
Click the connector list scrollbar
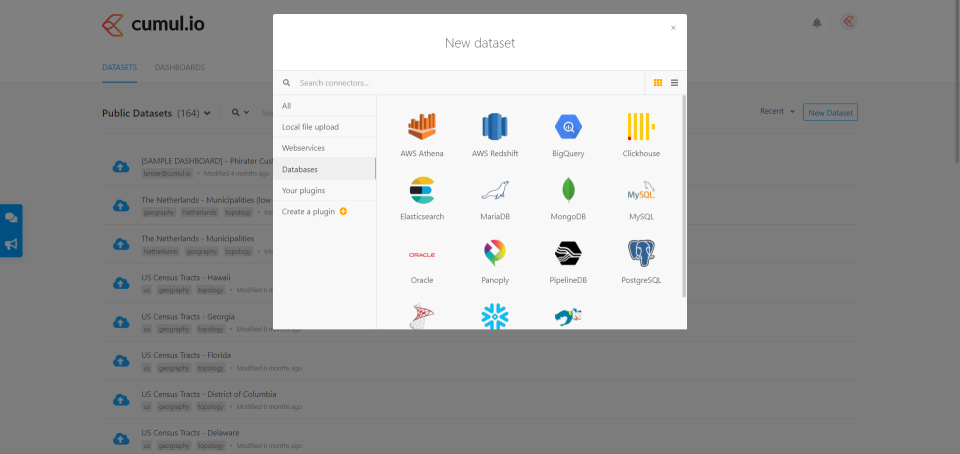click(x=683, y=196)
